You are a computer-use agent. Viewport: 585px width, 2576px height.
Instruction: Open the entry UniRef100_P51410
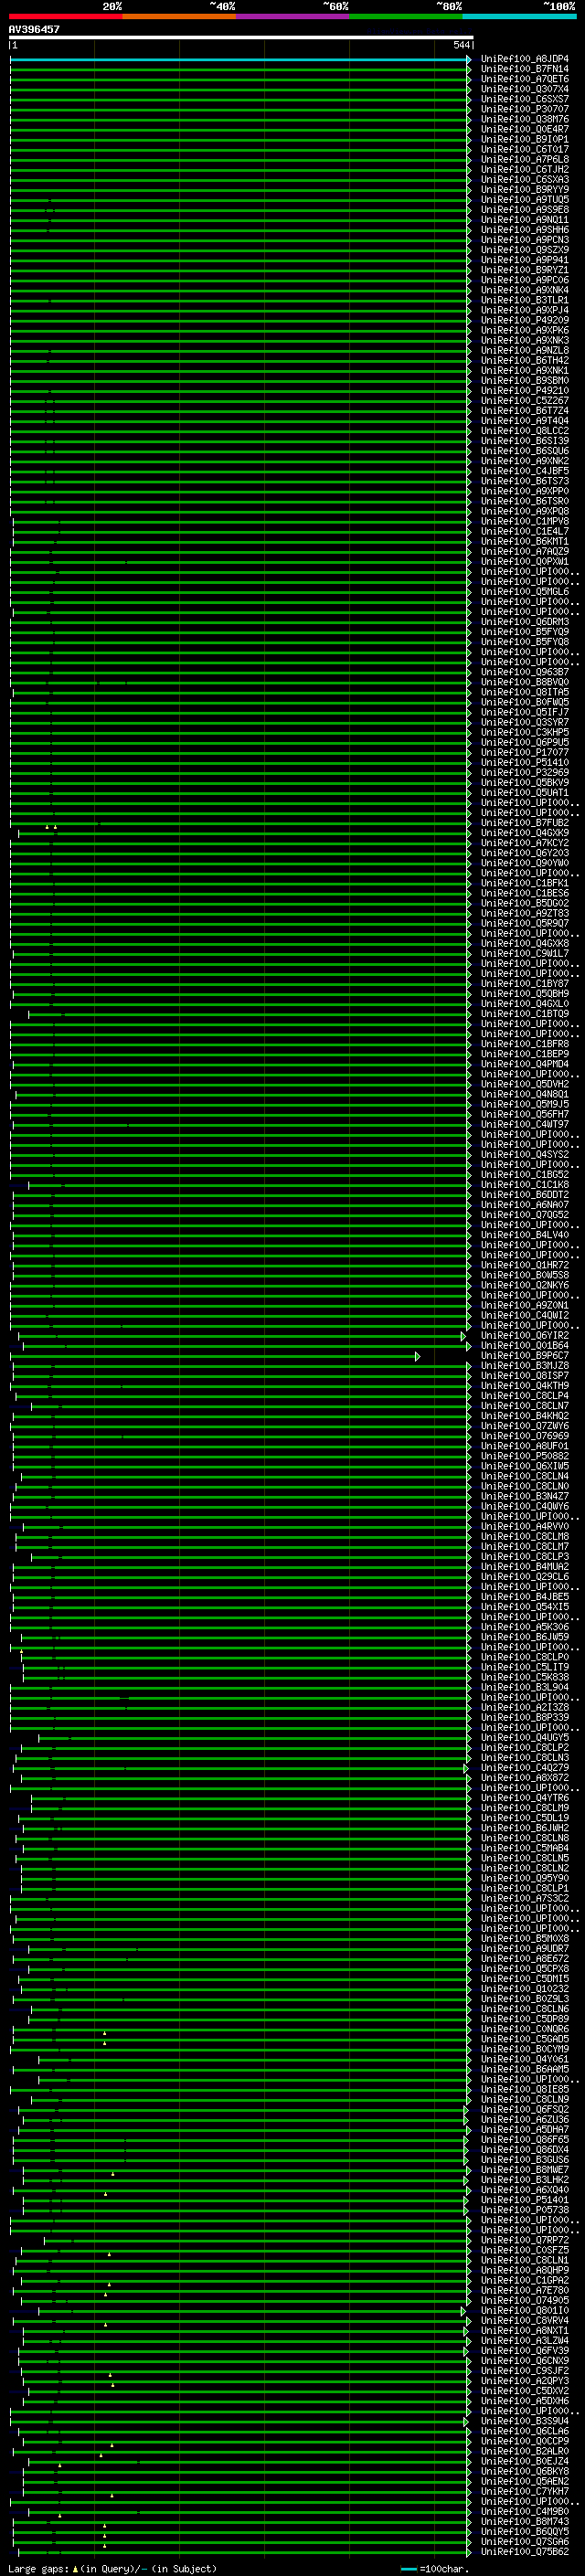[x=525, y=762]
